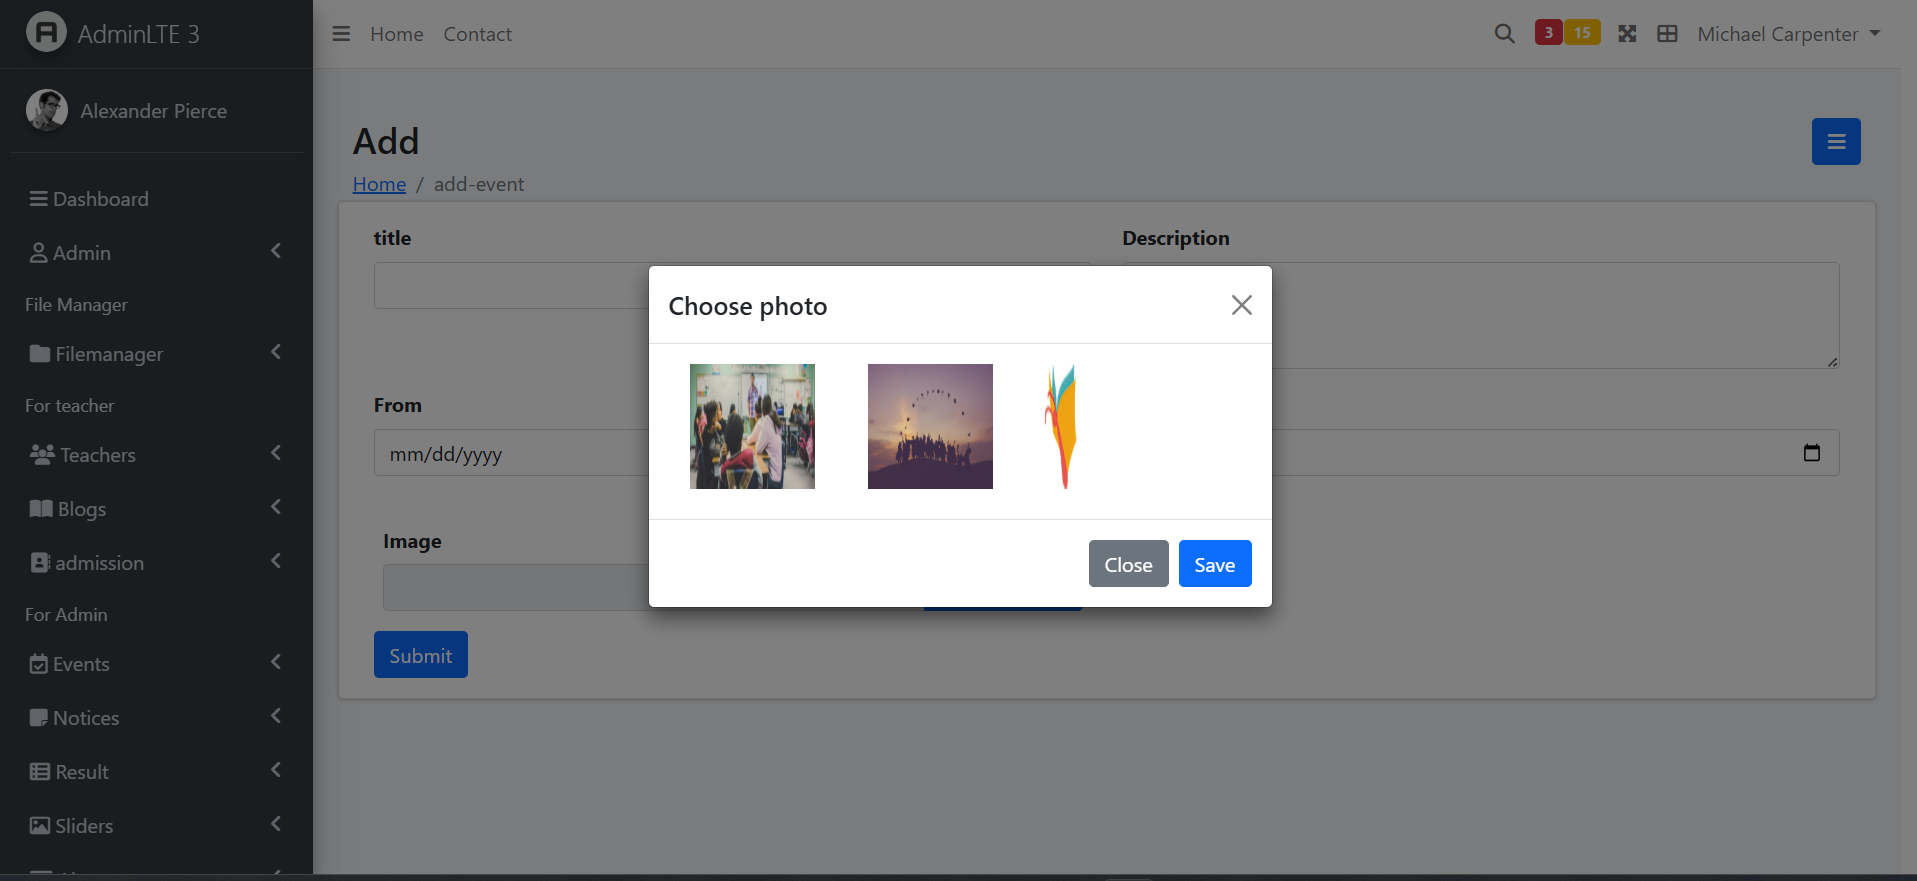
Task: Expand the Teachers menu chevron
Action: (x=276, y=453)
